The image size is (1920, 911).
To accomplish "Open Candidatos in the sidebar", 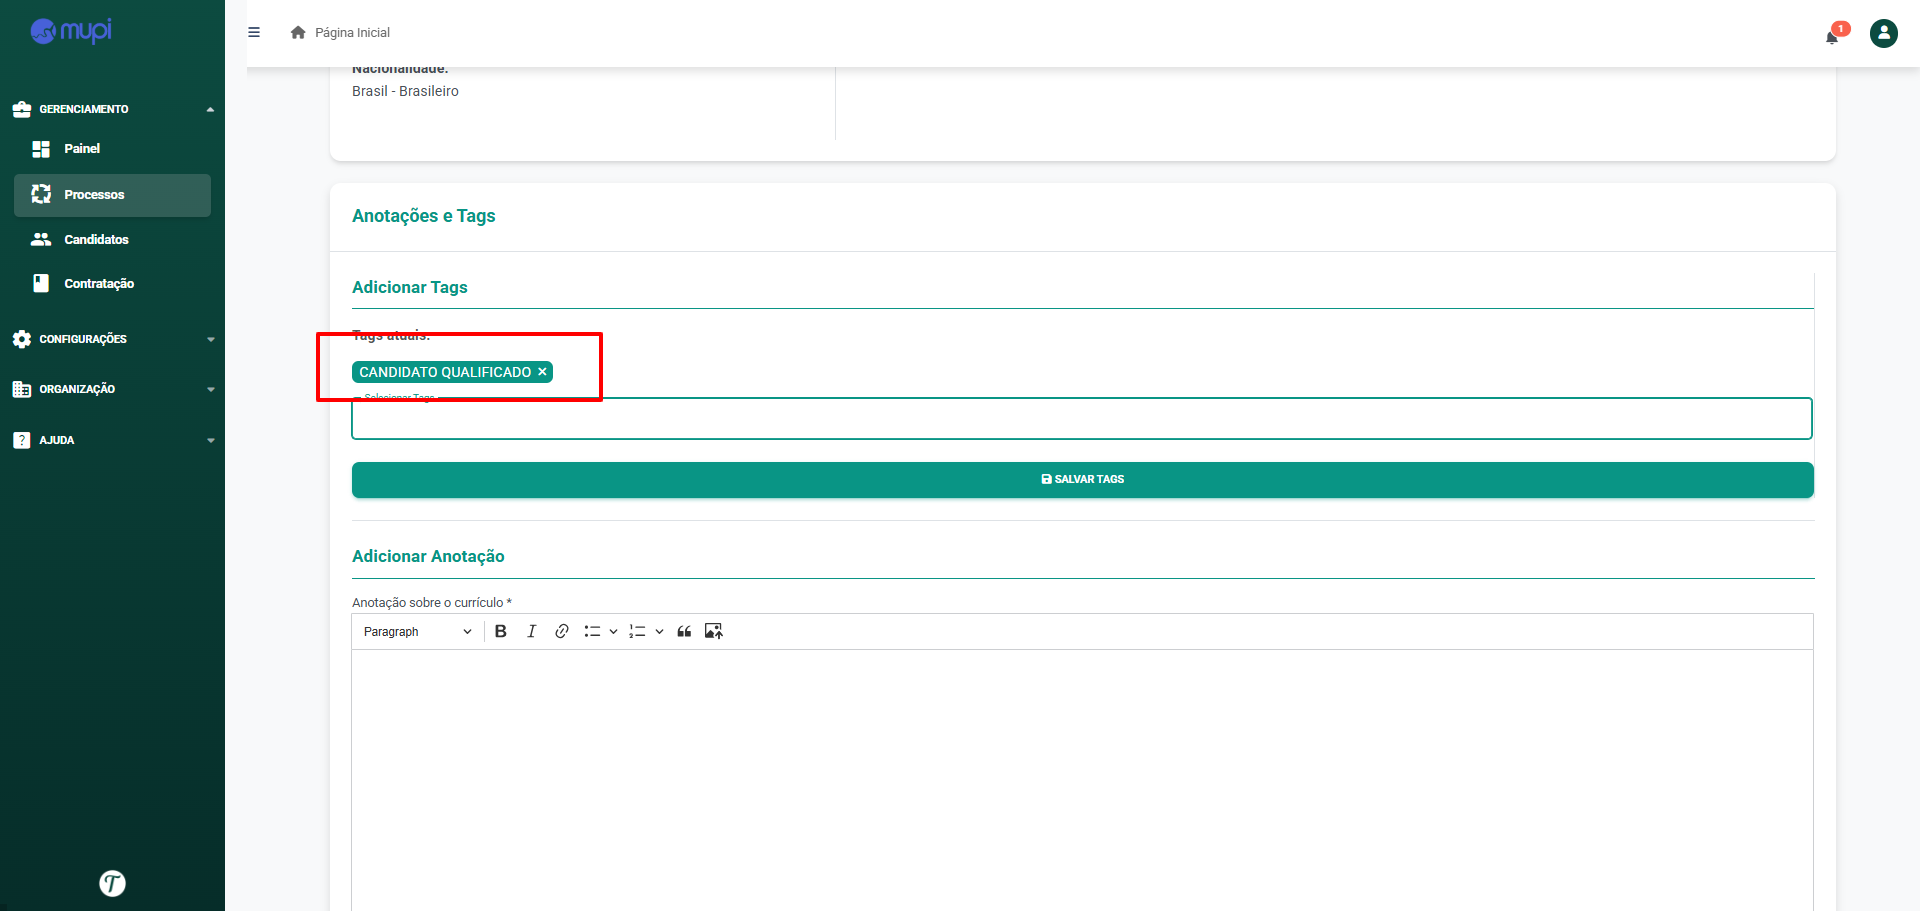I will pyautogui.click(x=96, y=239).
